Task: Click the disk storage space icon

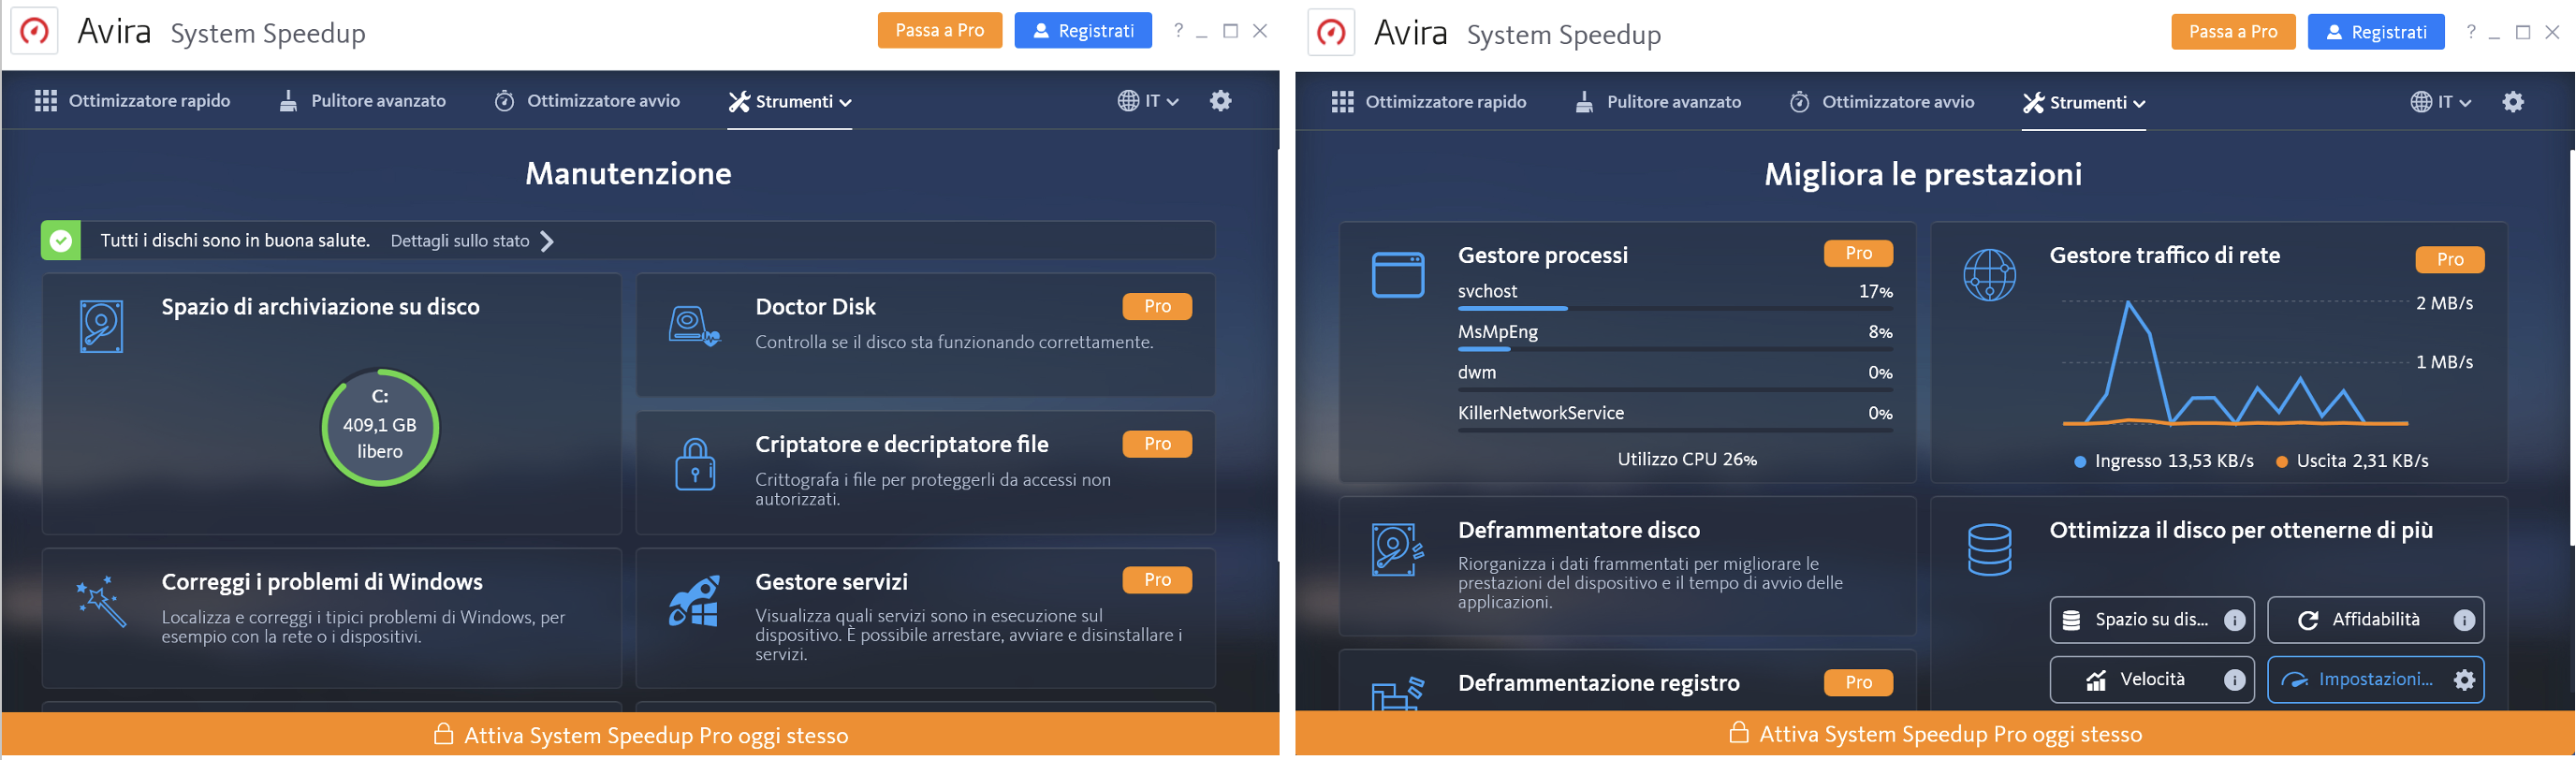Action: pyautogui.click(x=101, y=326)
